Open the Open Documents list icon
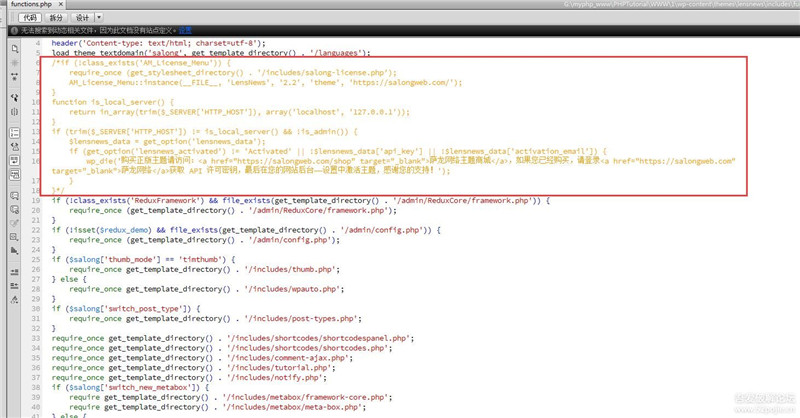The width and height of the screenshot is (800, 418). pyautogui.click(x=15, y=49)
